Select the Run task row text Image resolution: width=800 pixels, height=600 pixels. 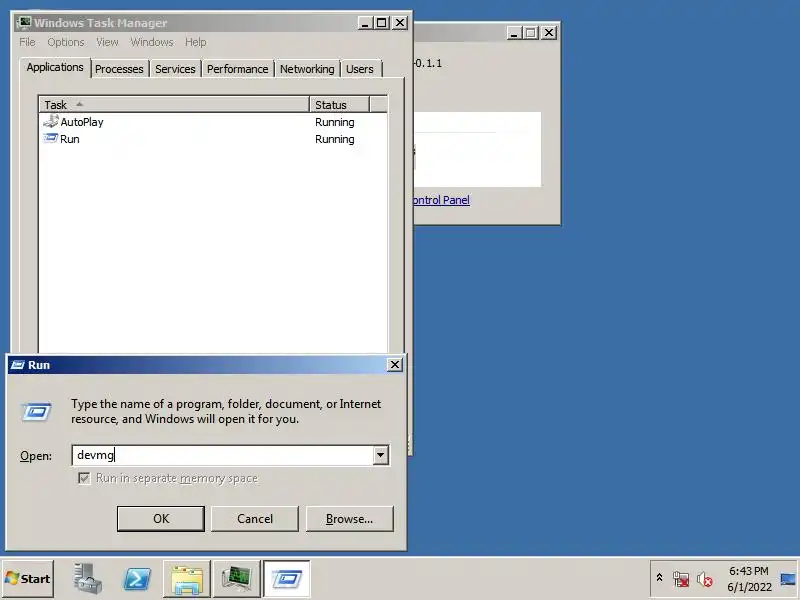pyautogui.click(x=70, y=139)
